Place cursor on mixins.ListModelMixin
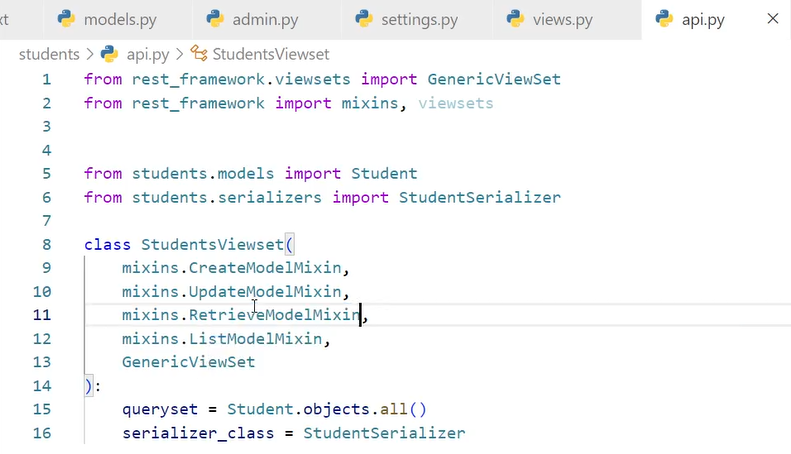Viewport: 791px width, 454px height. click(222, 339)
